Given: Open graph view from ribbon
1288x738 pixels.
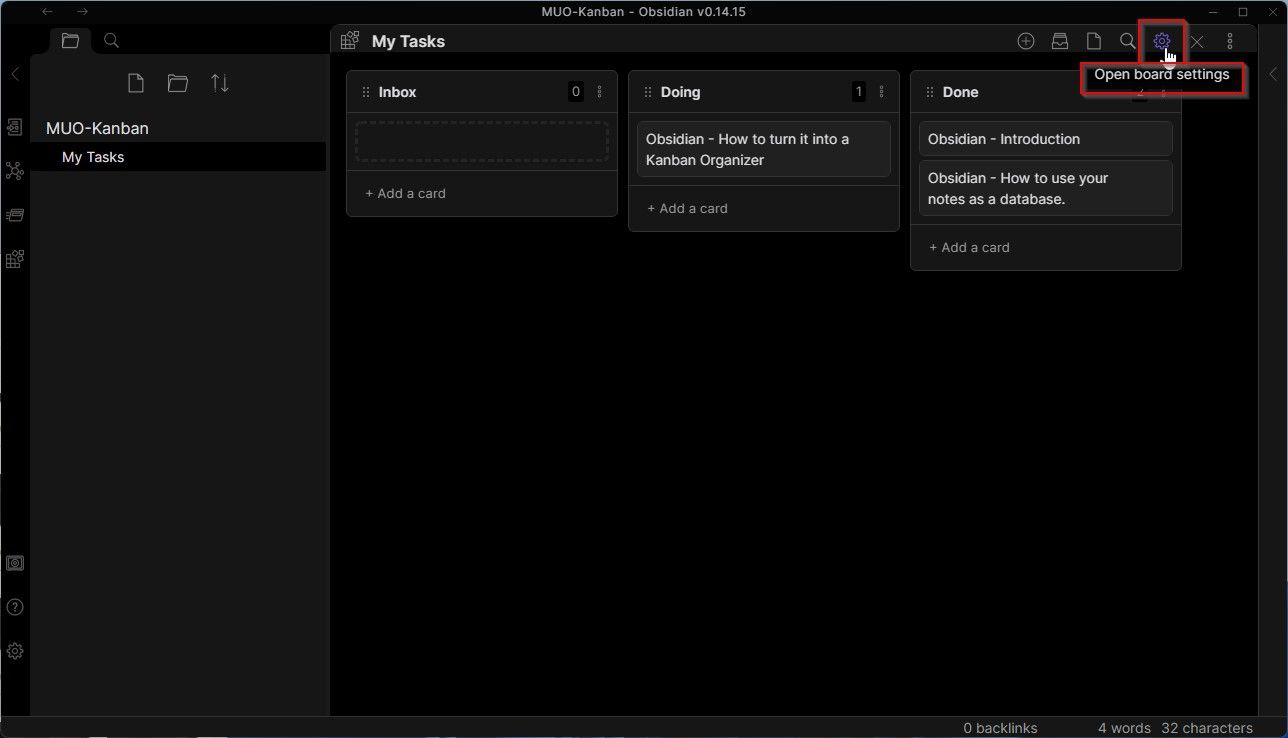Looking at the screenshot, I should (x=15, y=171).
